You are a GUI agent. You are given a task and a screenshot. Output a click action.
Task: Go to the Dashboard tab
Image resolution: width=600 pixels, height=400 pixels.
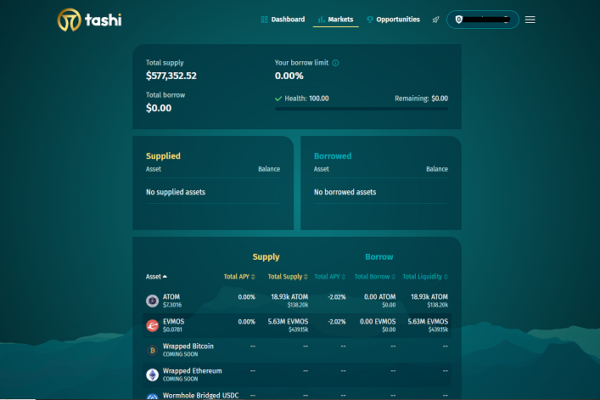(282, 19)
